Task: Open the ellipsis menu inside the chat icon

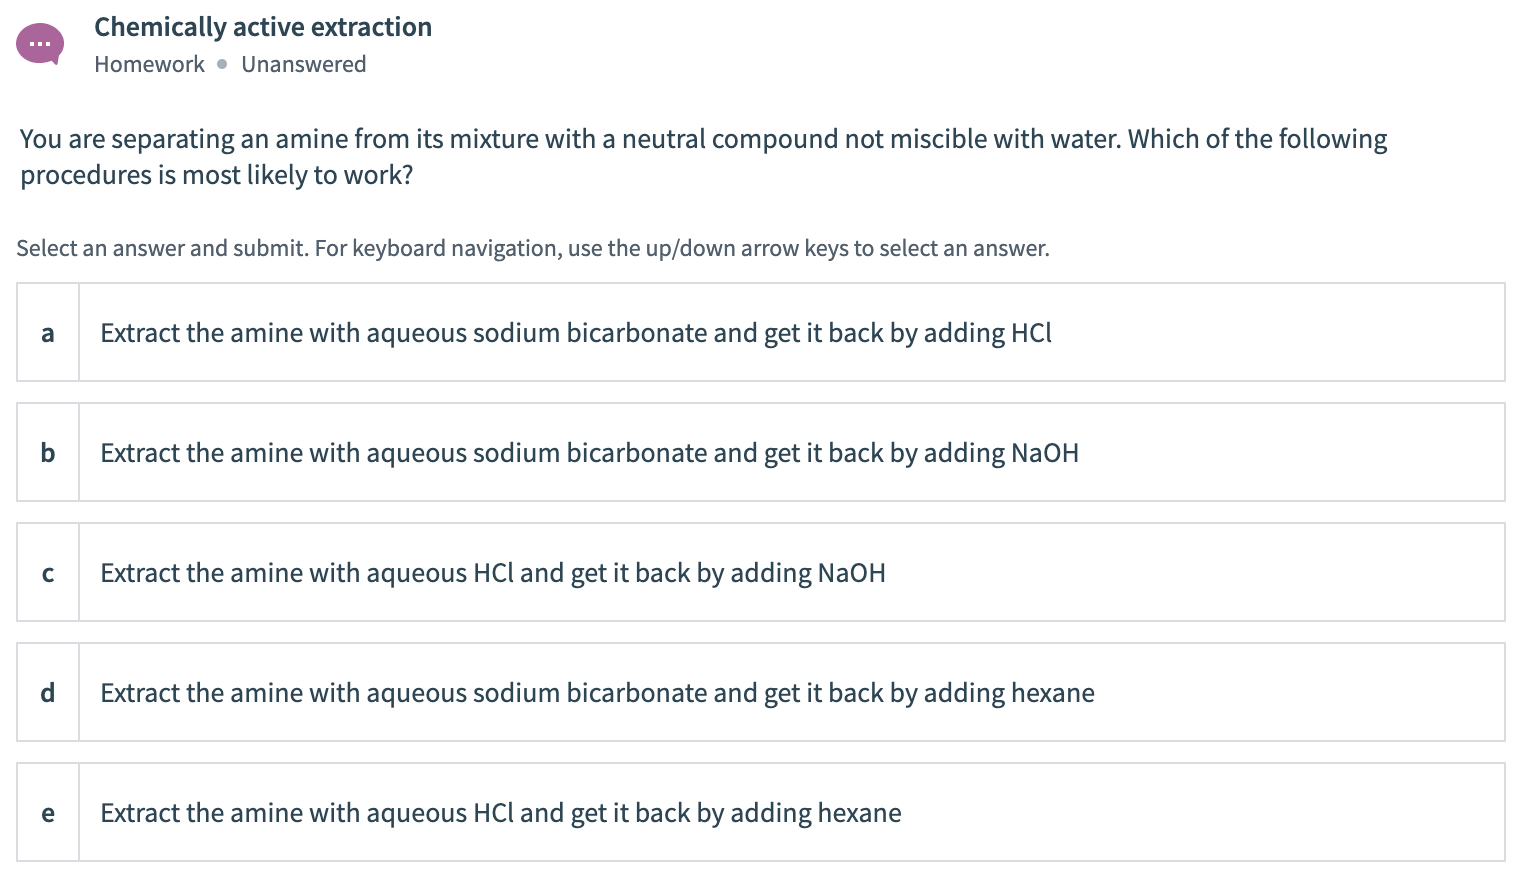Action: [40, 44]
